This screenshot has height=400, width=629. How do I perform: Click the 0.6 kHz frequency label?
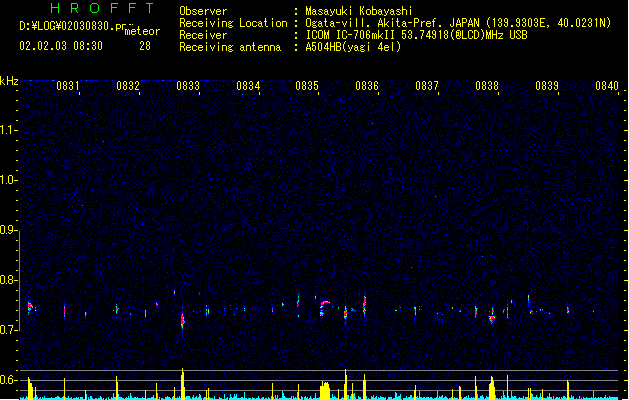[x=8, y=380]
